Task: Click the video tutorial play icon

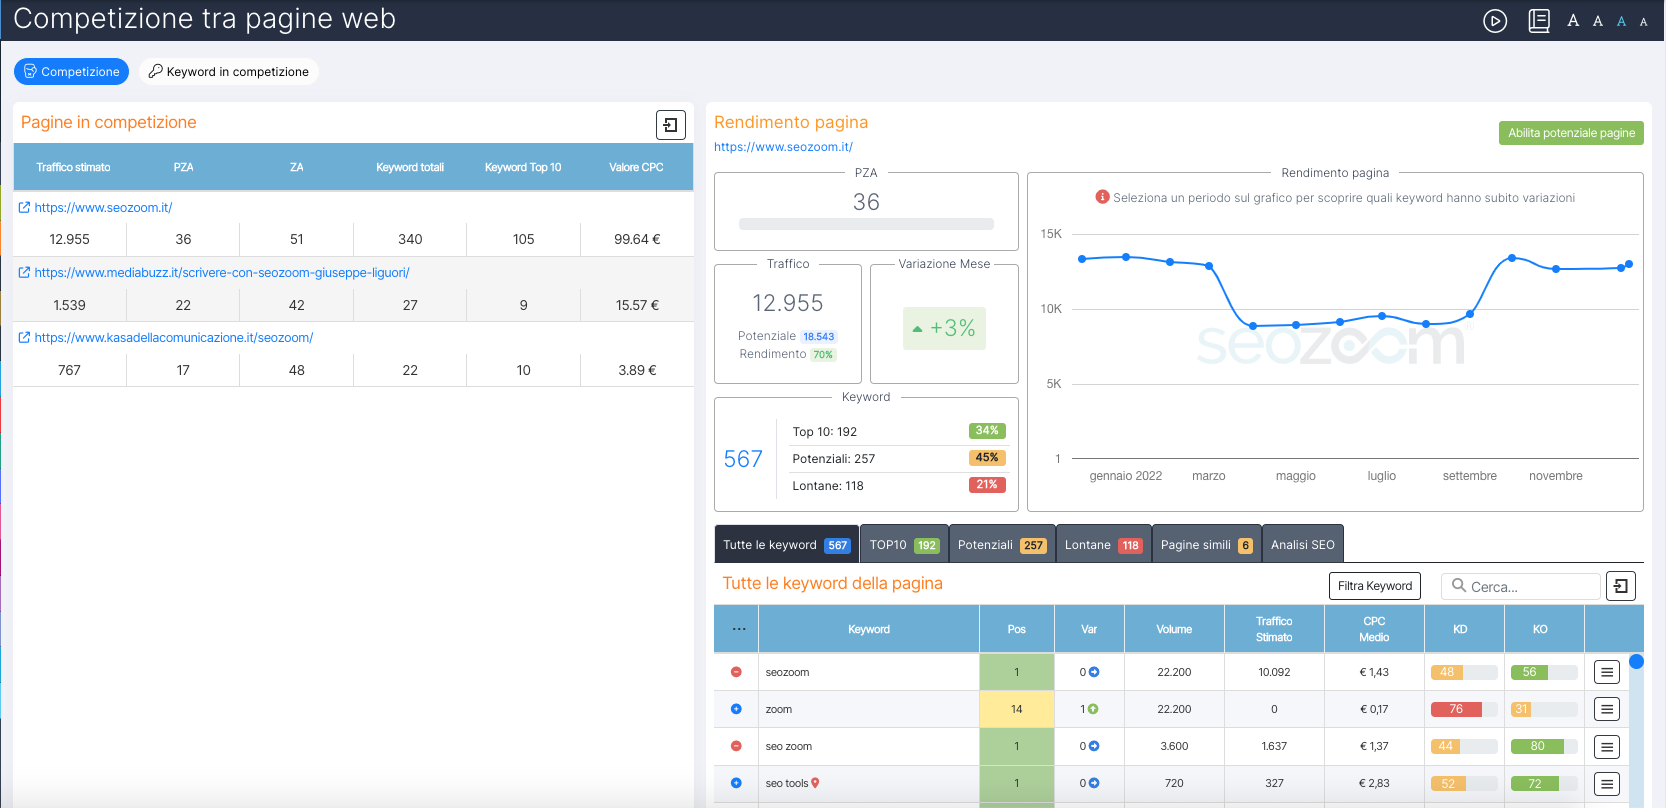Action: [1494, 21]
